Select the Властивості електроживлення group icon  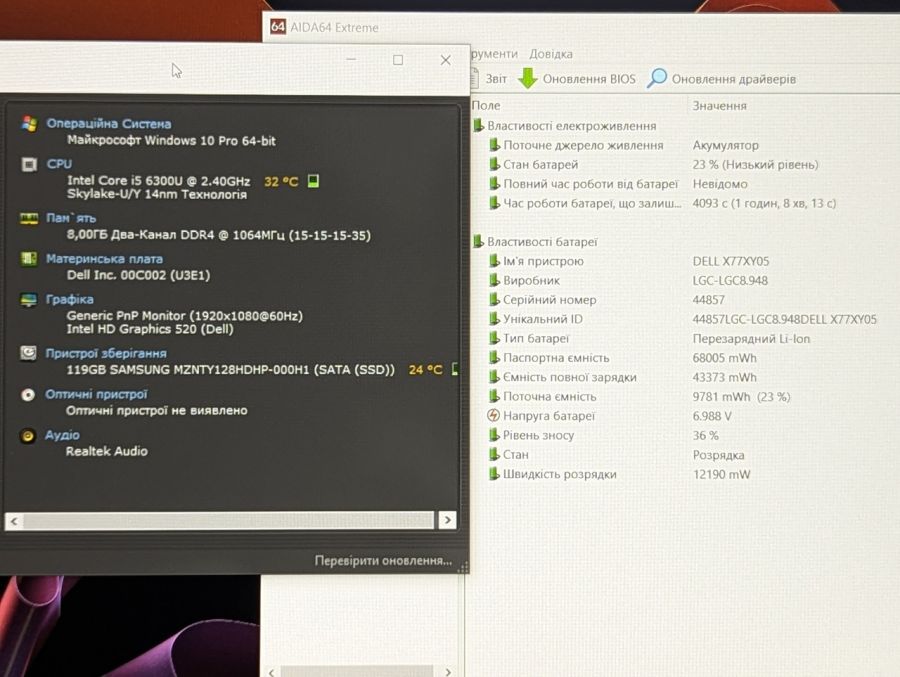click(x=479, y=126)
